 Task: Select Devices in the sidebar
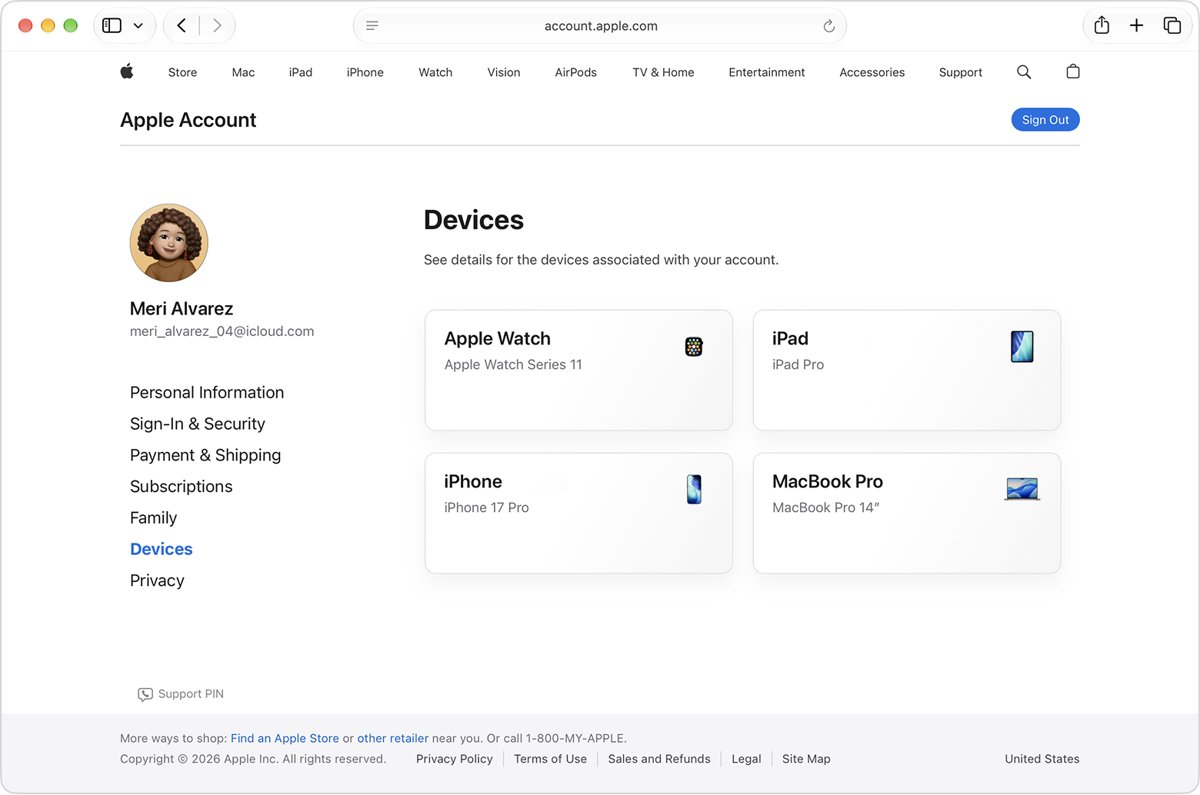coord(161,549)
